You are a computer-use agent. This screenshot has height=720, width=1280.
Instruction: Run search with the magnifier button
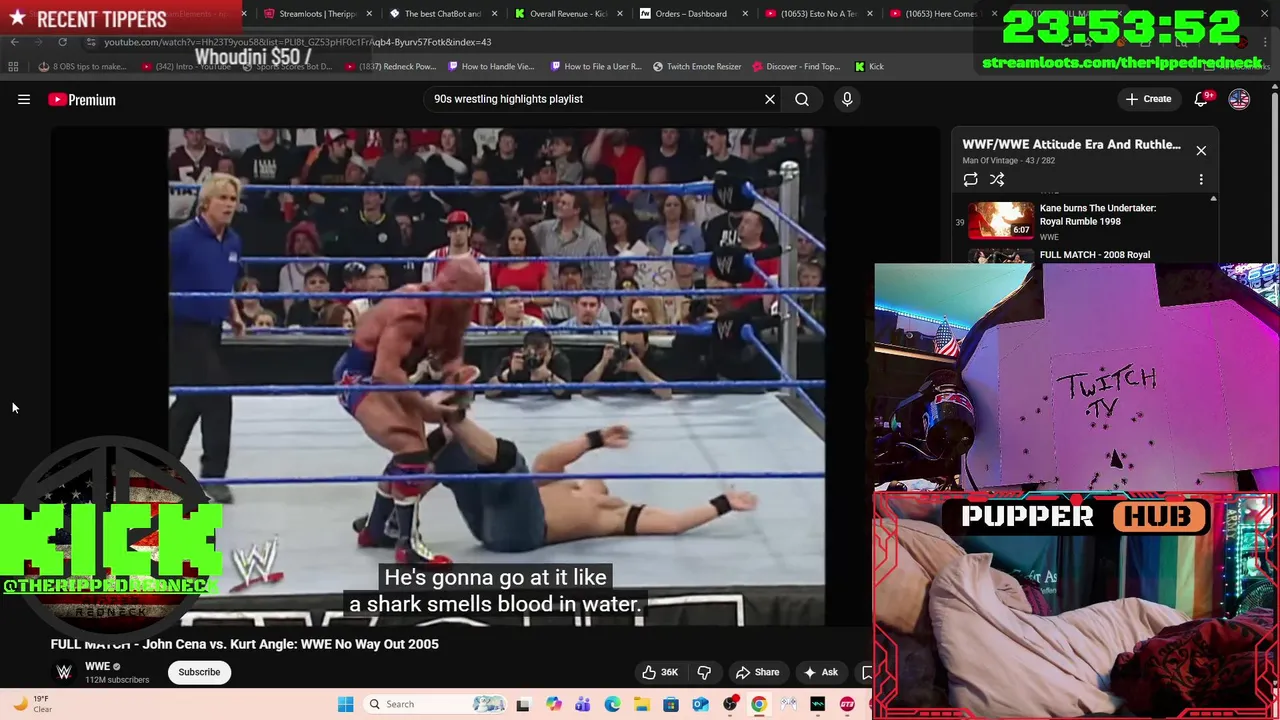pyautogui.click(x=802, y=99)
